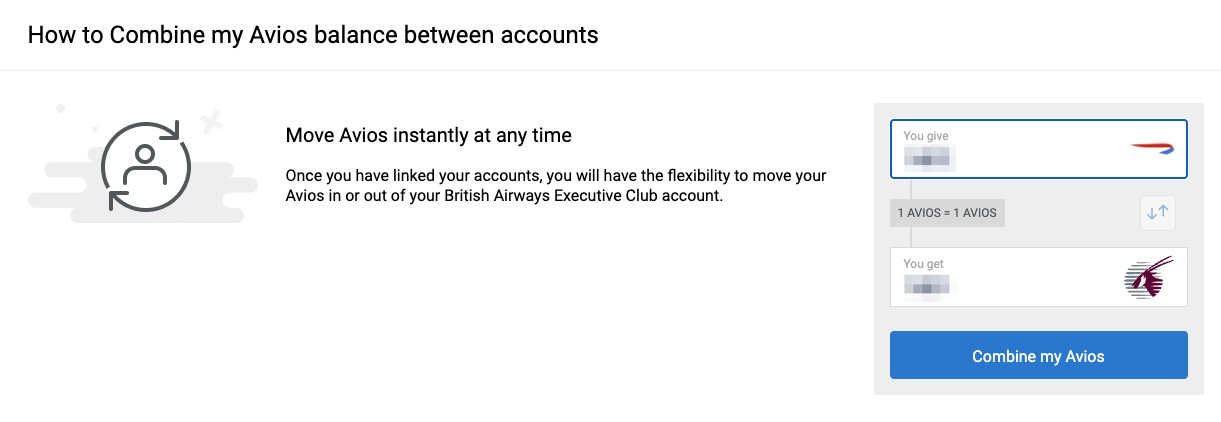The width and height of the screenshot is (1221, 422).
Task: Click the plus decoration near illustration
Action: tap(211, 124)
